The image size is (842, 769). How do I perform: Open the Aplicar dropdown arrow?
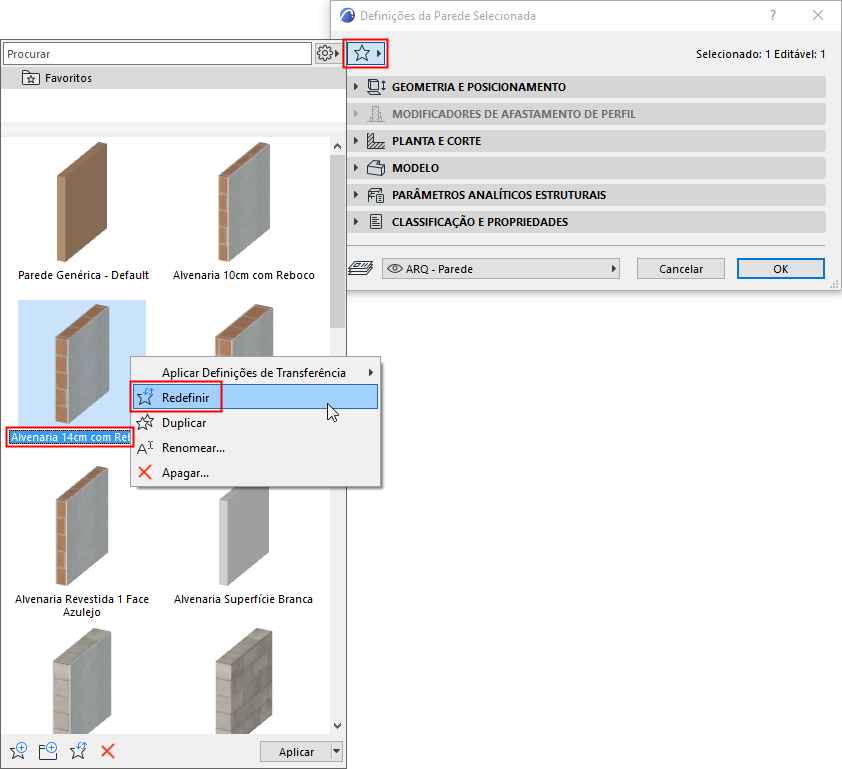(333, 751)
